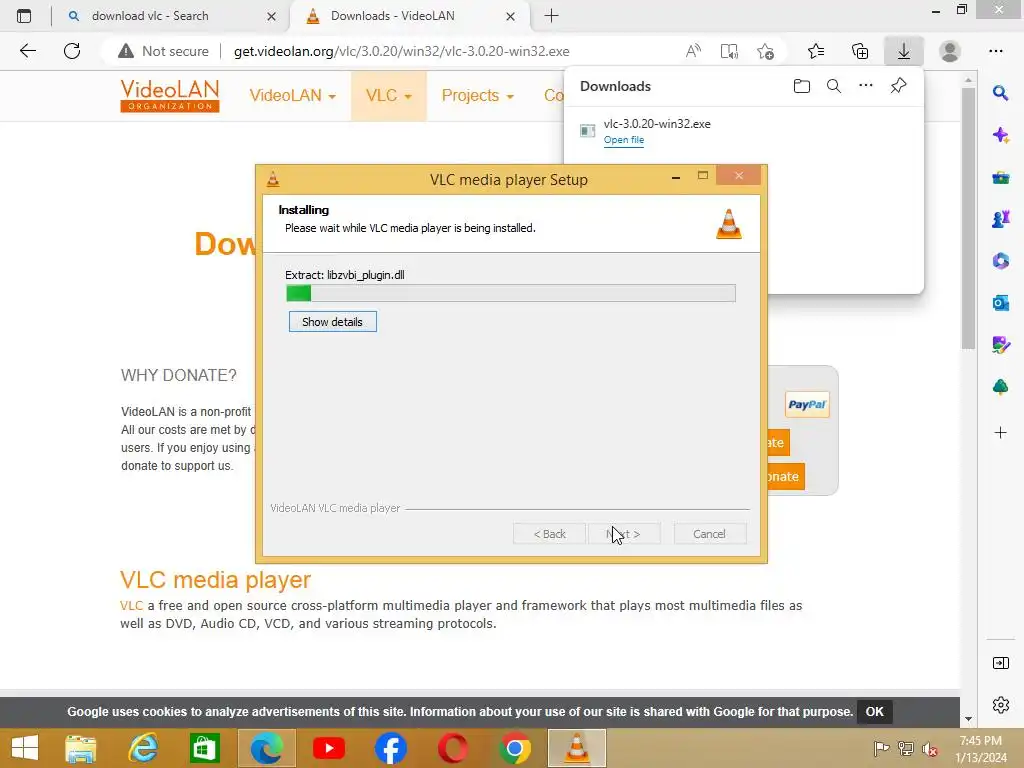
Task: Open a new browser tab
Action: [552, 16]
